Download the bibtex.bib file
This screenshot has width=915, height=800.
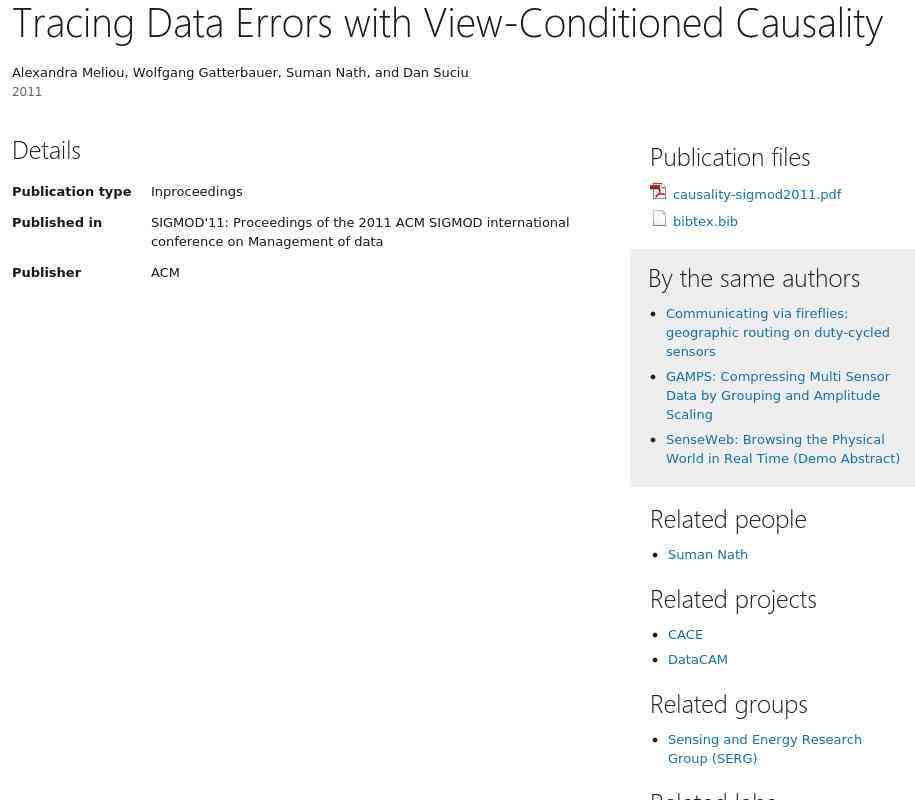pyautogui.click(x=705, y=222)
